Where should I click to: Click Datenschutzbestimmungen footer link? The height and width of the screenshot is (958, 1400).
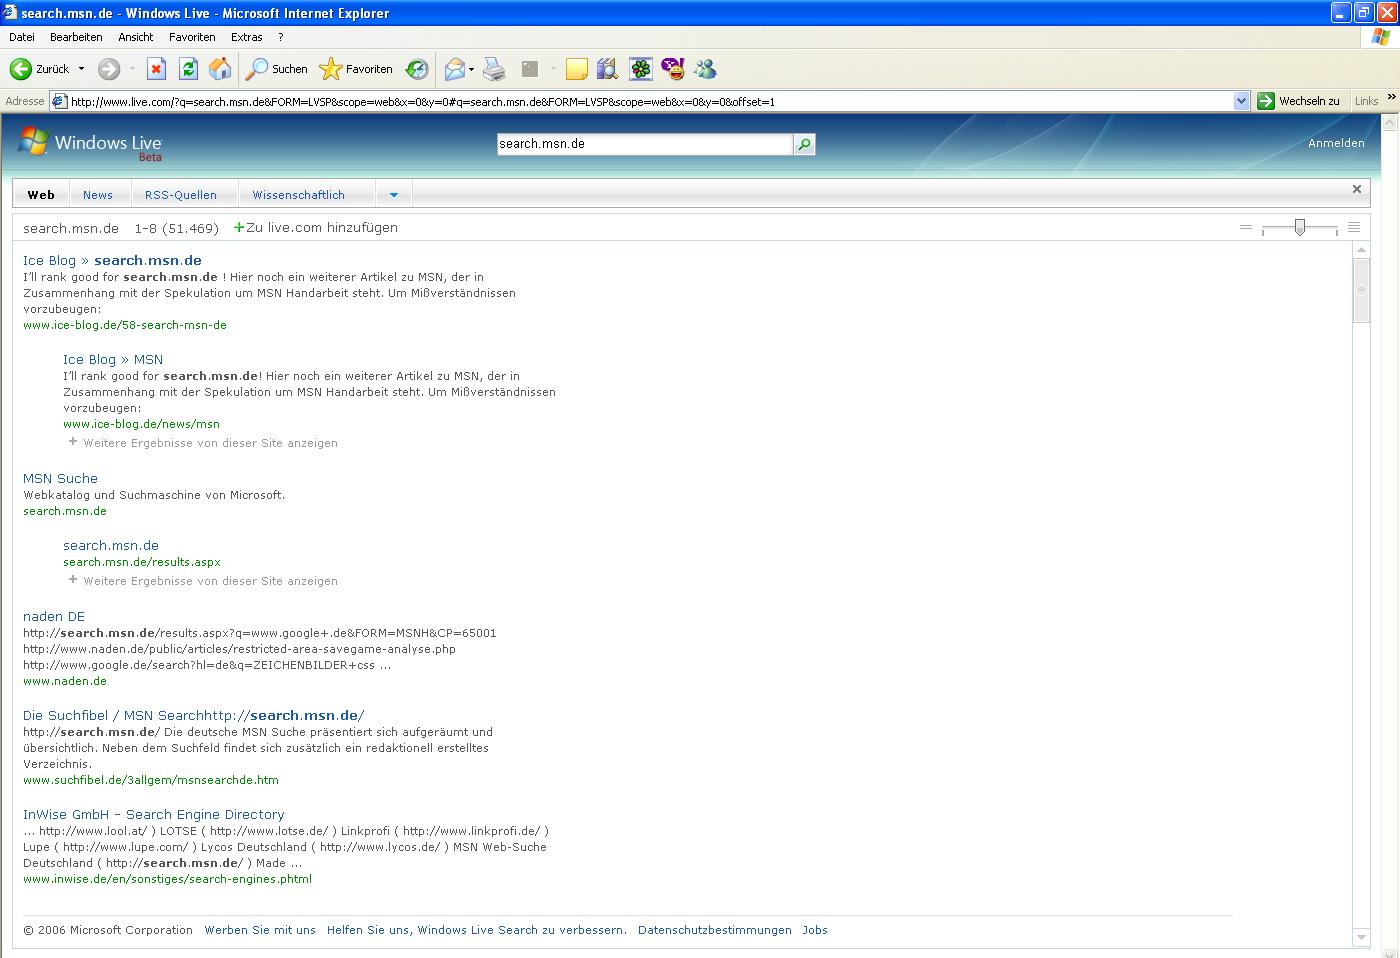(x=715, y=930)
